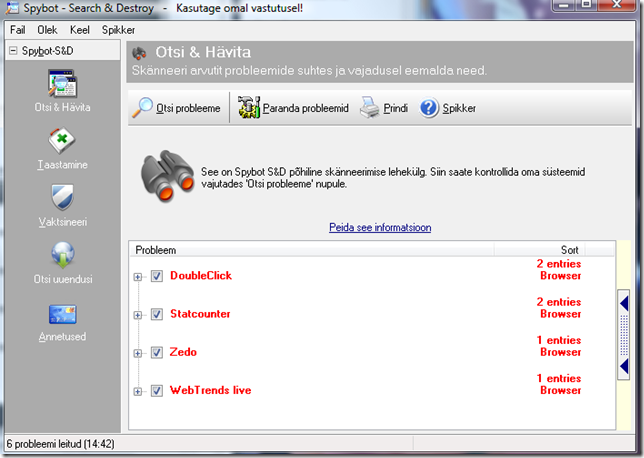Sort by the Probleem column header
644x458 pixels.
point(312,250)
